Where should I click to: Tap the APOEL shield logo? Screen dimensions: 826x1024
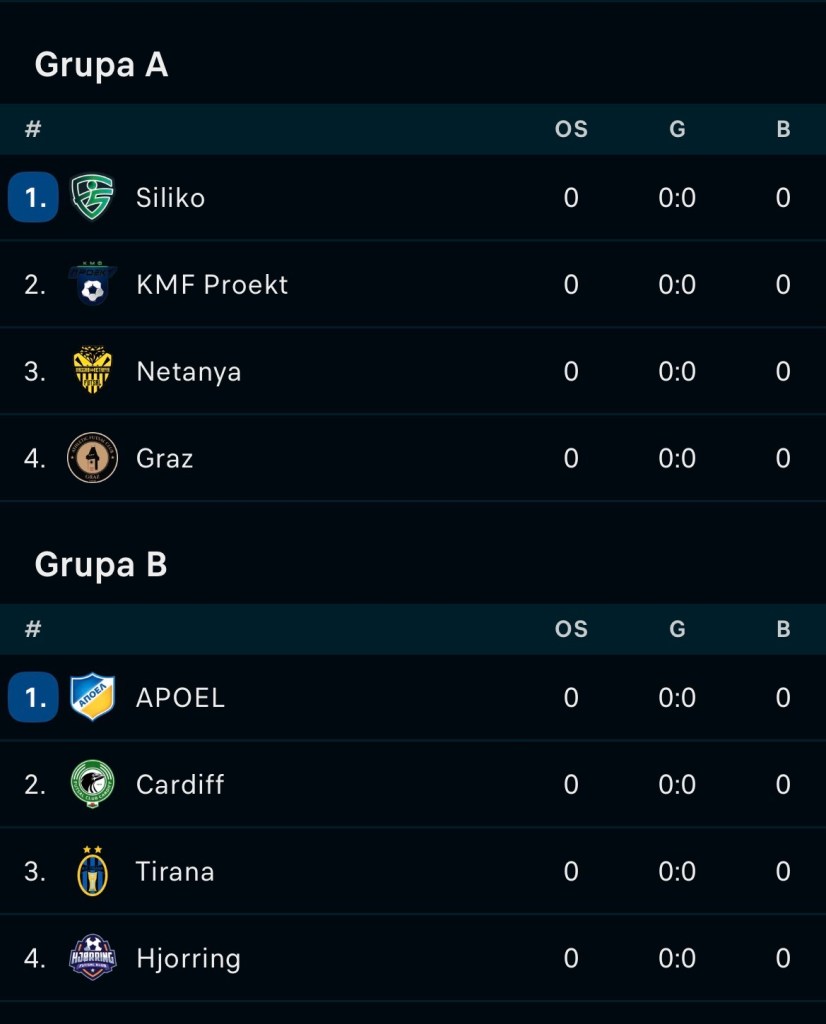(92, 697)
